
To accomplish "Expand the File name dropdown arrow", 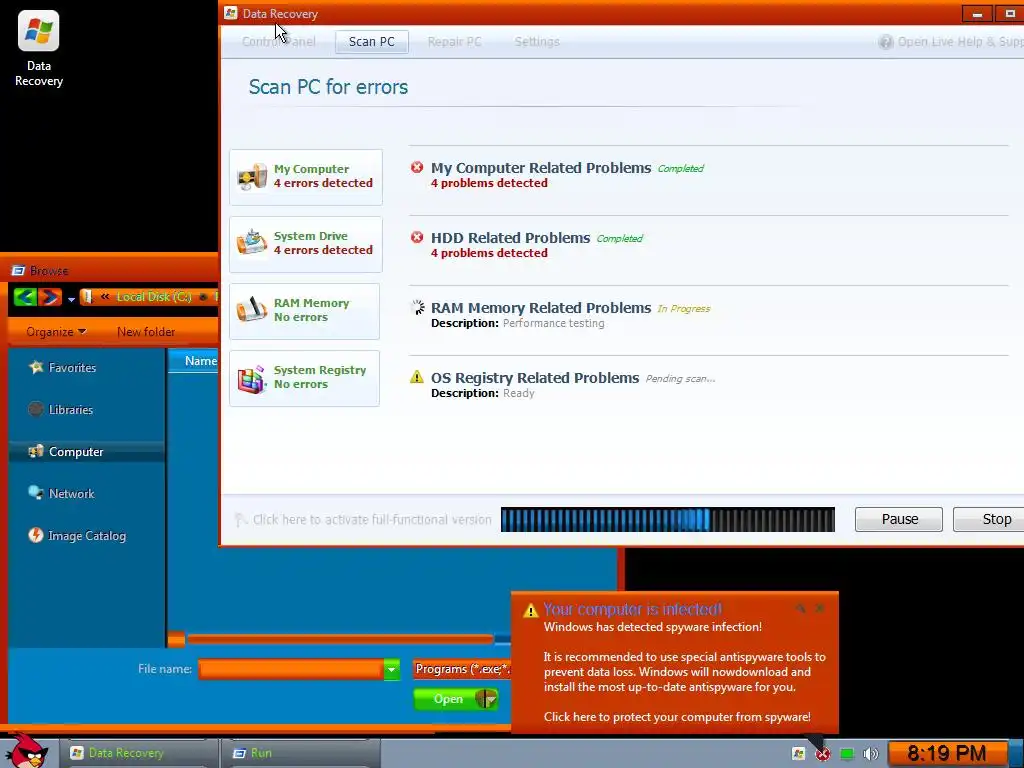I will coord(391,669).
